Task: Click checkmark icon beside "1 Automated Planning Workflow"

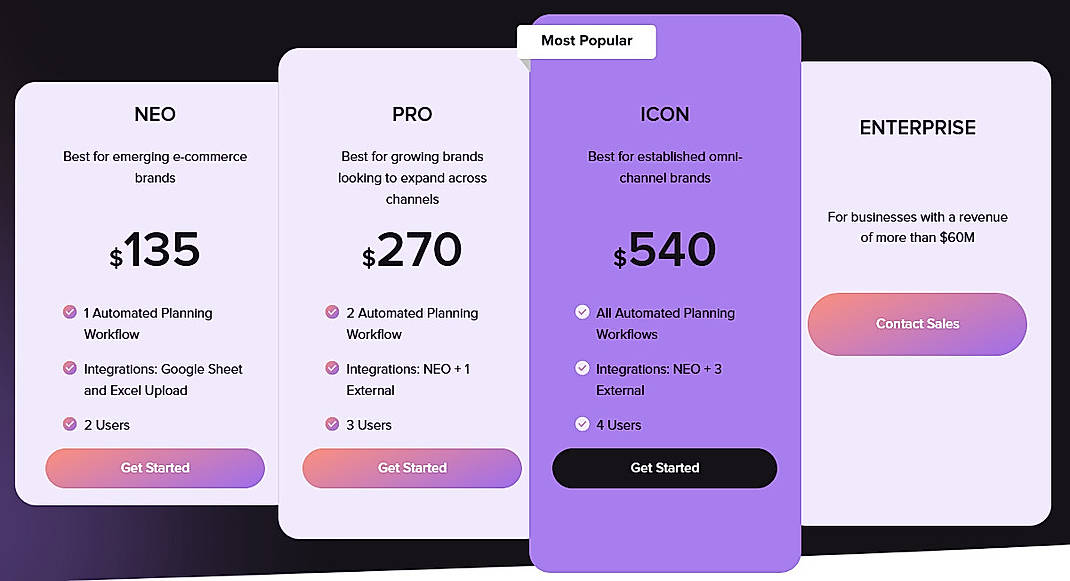Action: coord(71,313)
